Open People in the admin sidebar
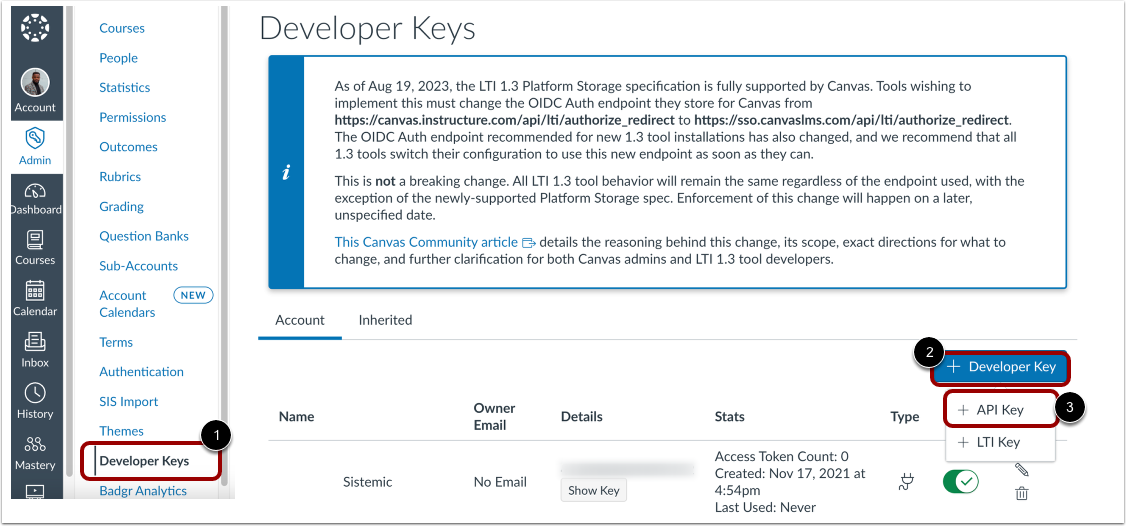The height and width of the screenshot is (526, 1126). tap(118, 58)
